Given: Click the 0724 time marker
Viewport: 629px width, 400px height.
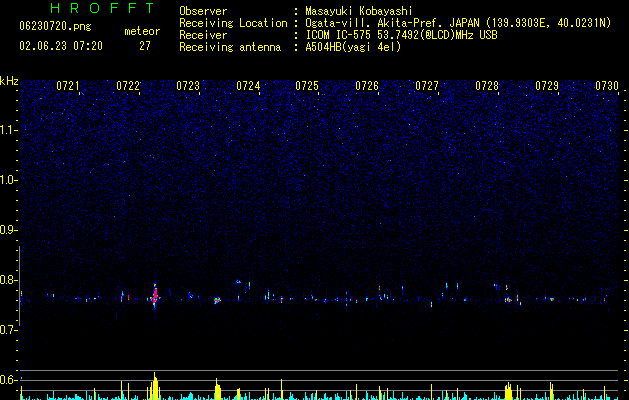Looking at the screenshot, I should (248, 86).
